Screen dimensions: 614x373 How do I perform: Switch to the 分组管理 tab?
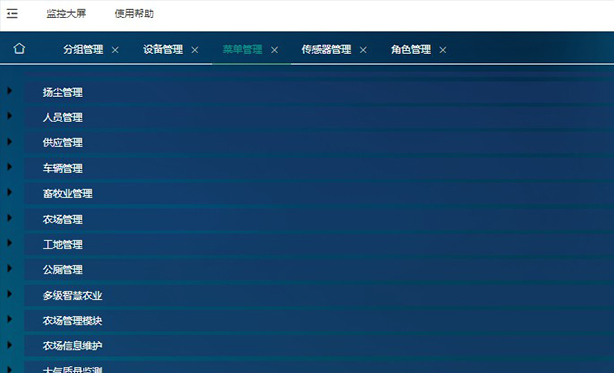83,50
